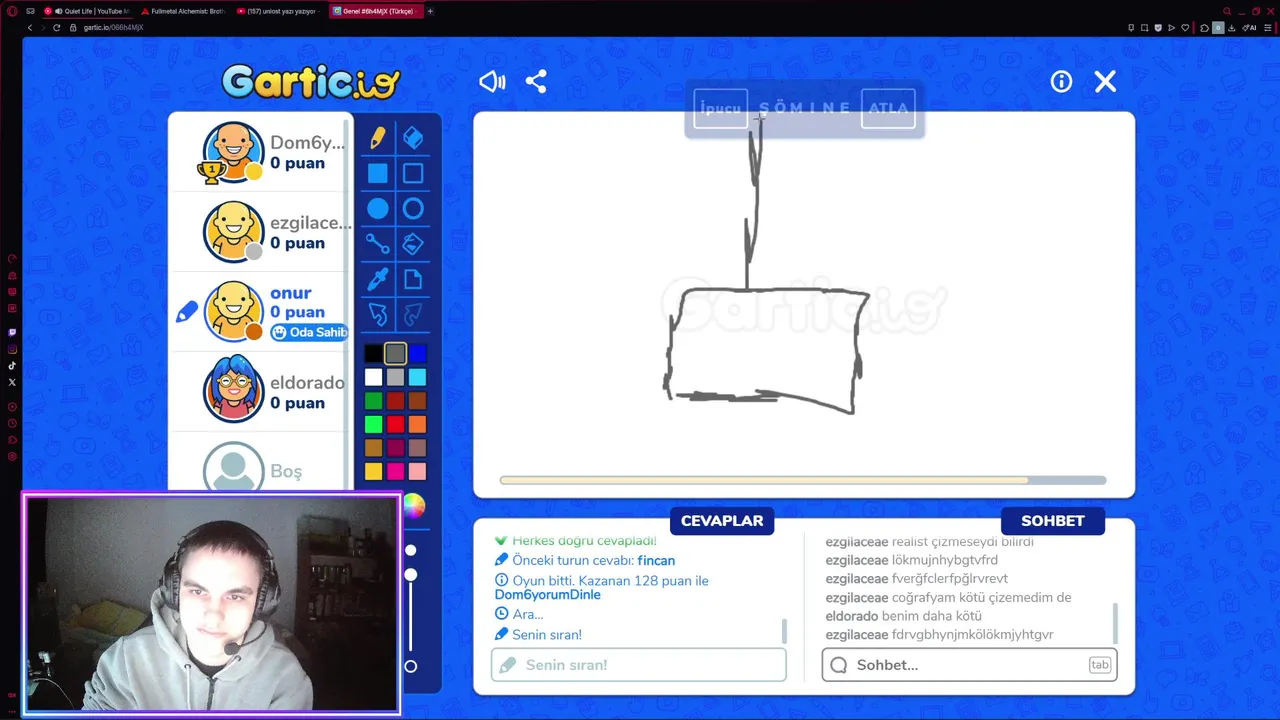
Task: Click the tab hint in chat box
Action: (x=1100, y=665)
